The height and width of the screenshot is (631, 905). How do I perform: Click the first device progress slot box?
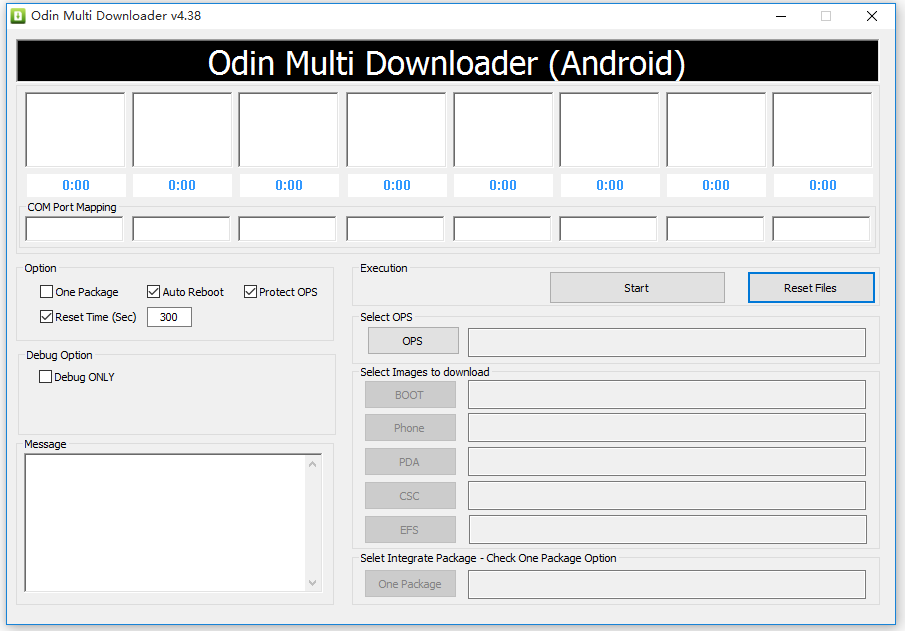point(75,130)
